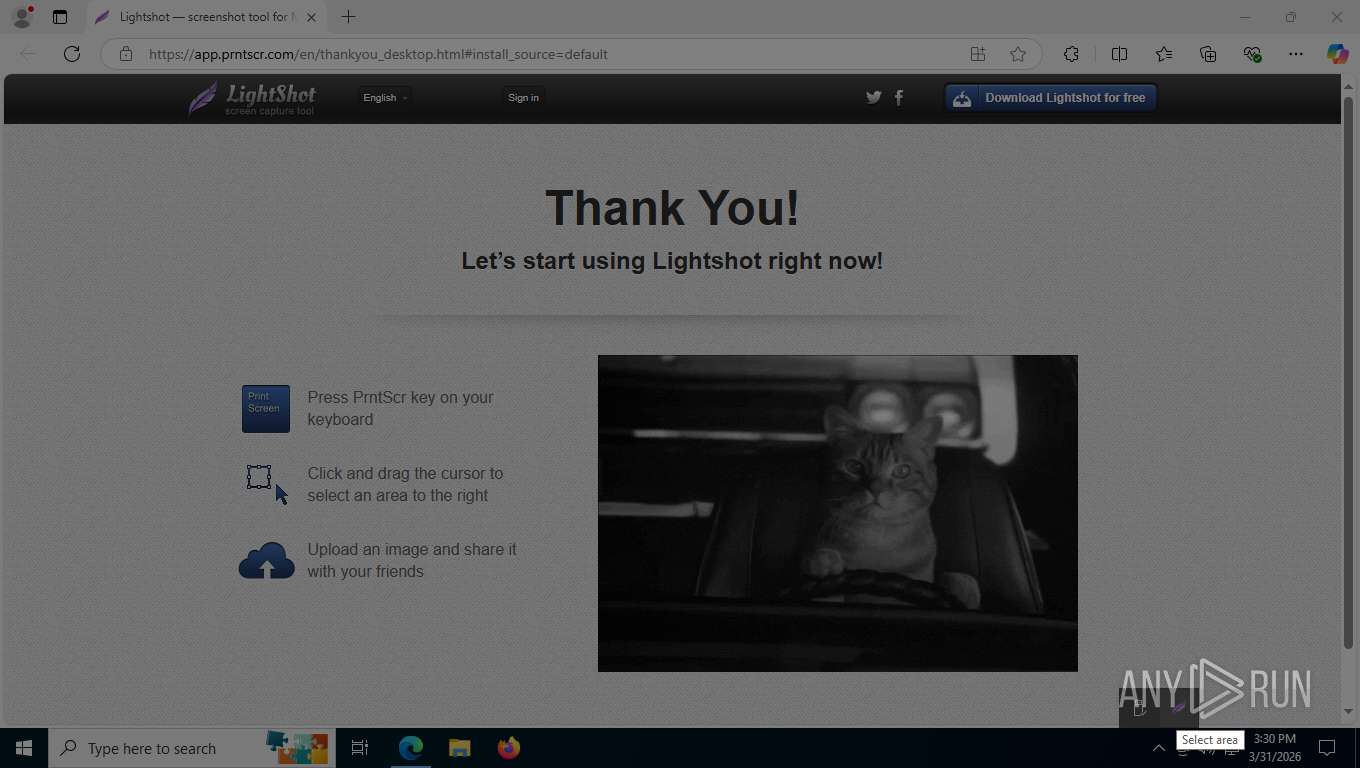Open Browser essentials heart icon
The image size is (1360, 768).
point(1252,54)
